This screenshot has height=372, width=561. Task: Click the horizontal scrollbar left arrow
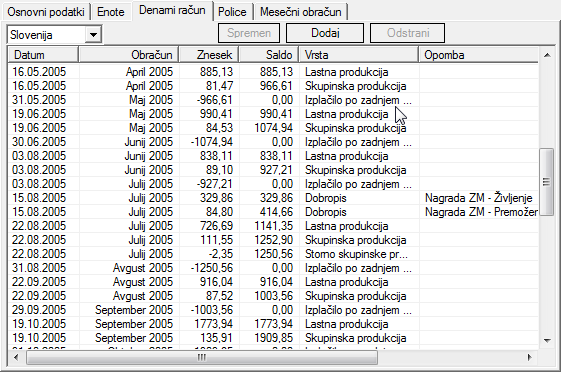pyautogui.click(x=16, y=357)
